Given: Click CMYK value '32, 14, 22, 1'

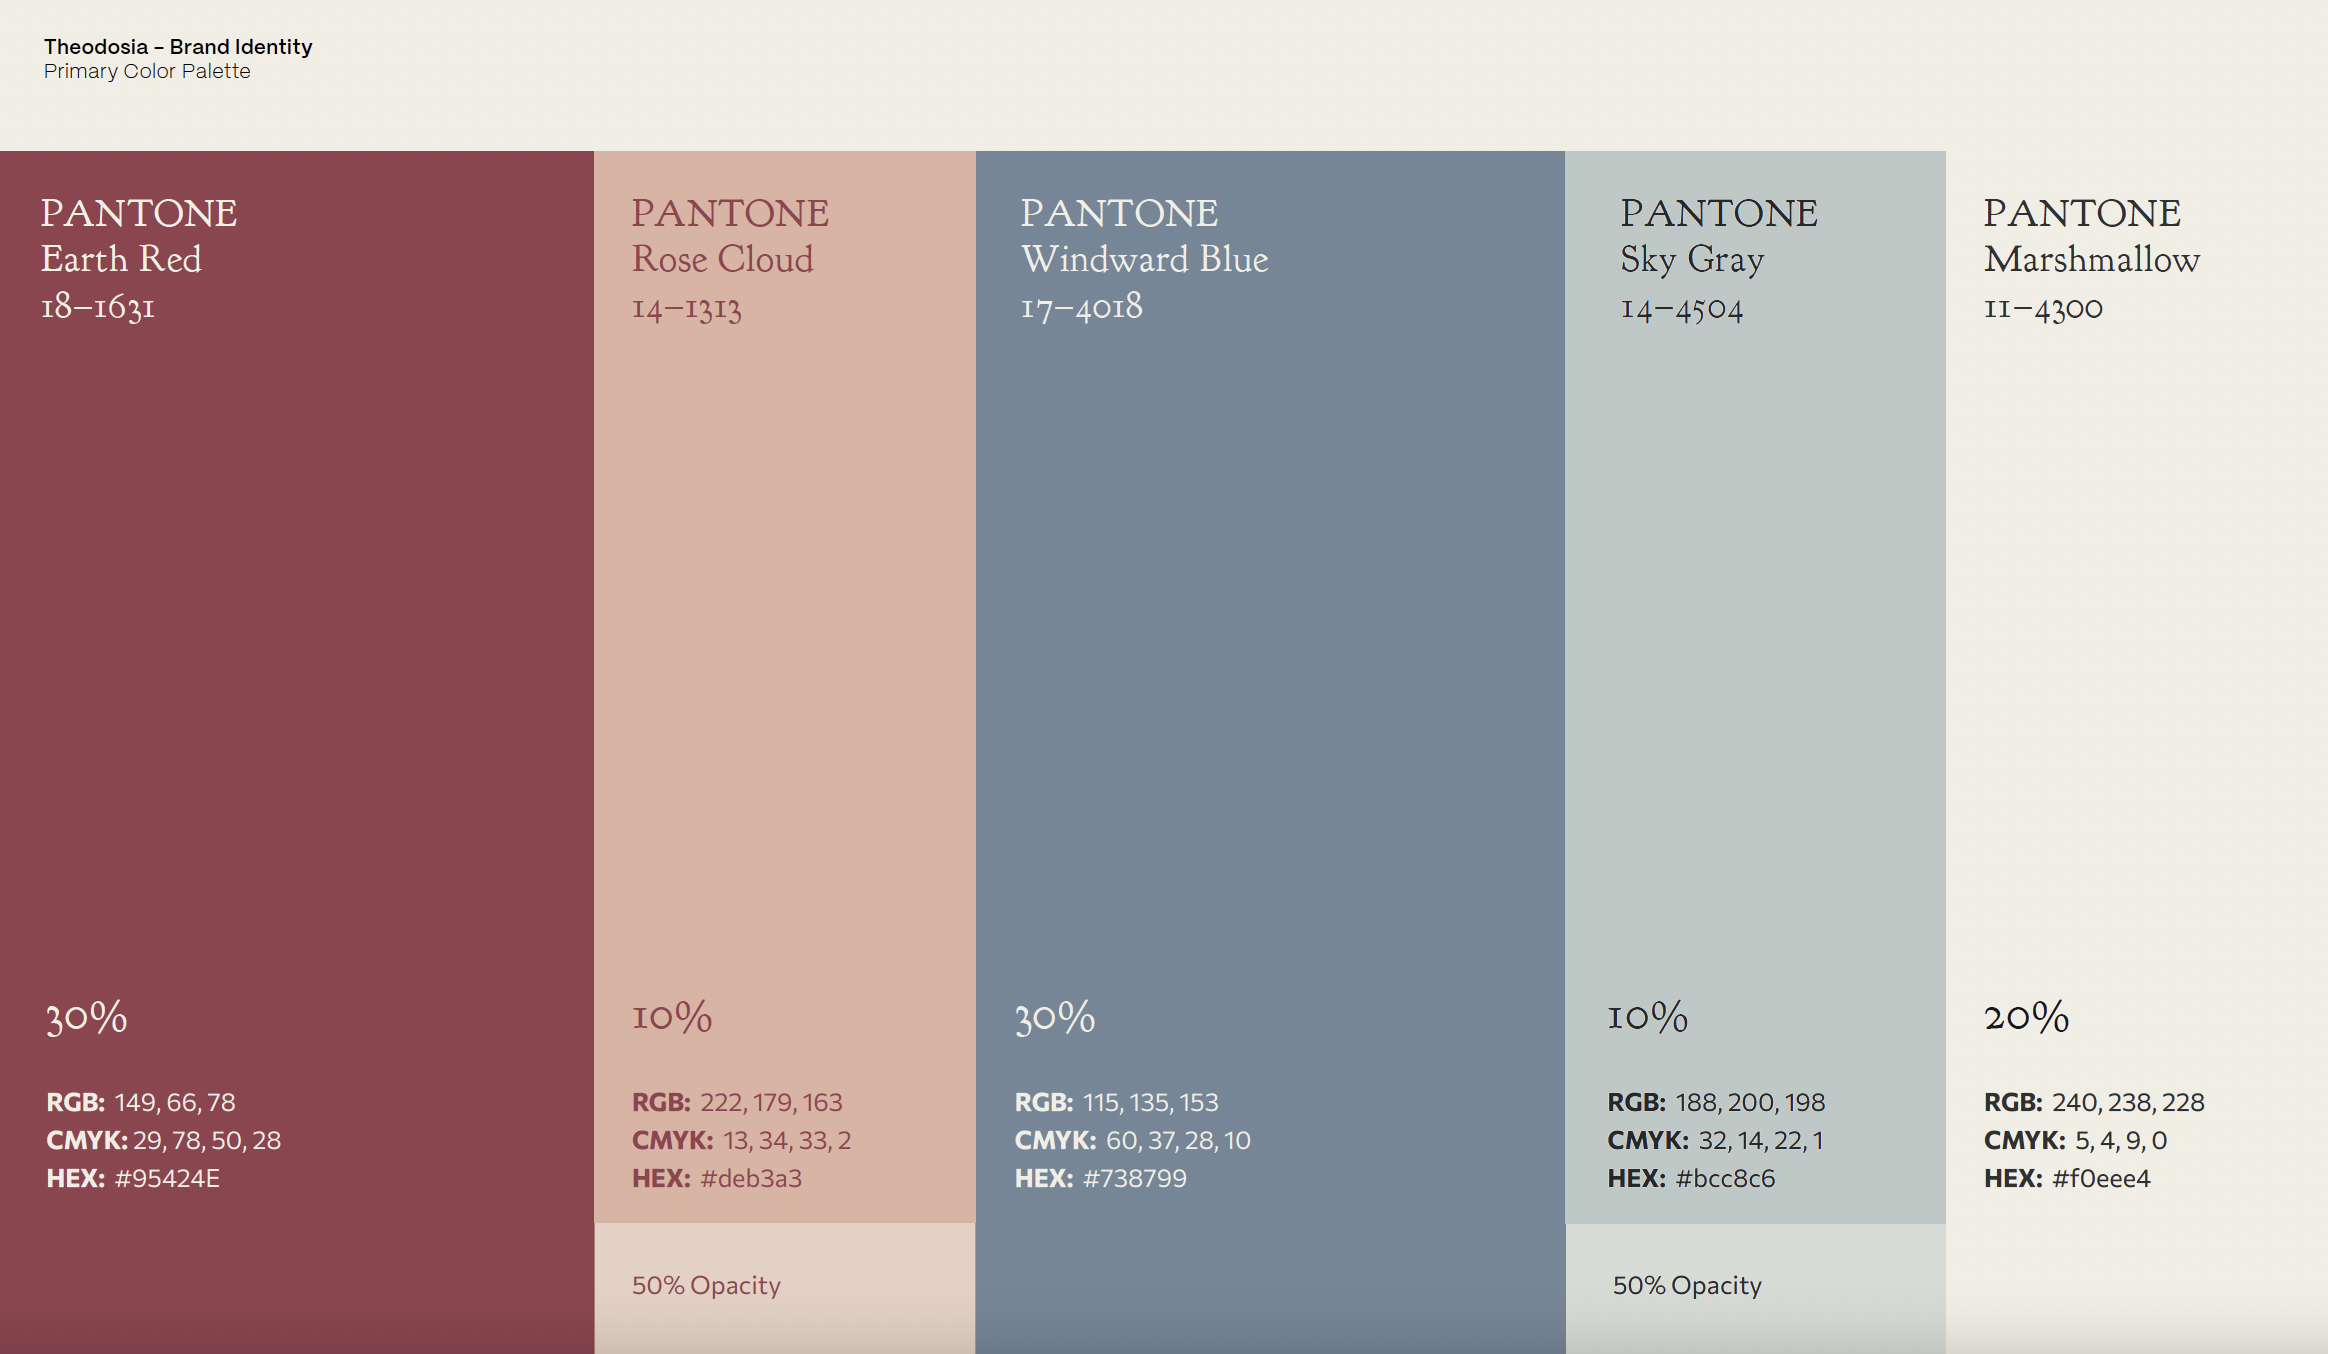Looking at the screenshot, I should (x=1761, y=1140).
